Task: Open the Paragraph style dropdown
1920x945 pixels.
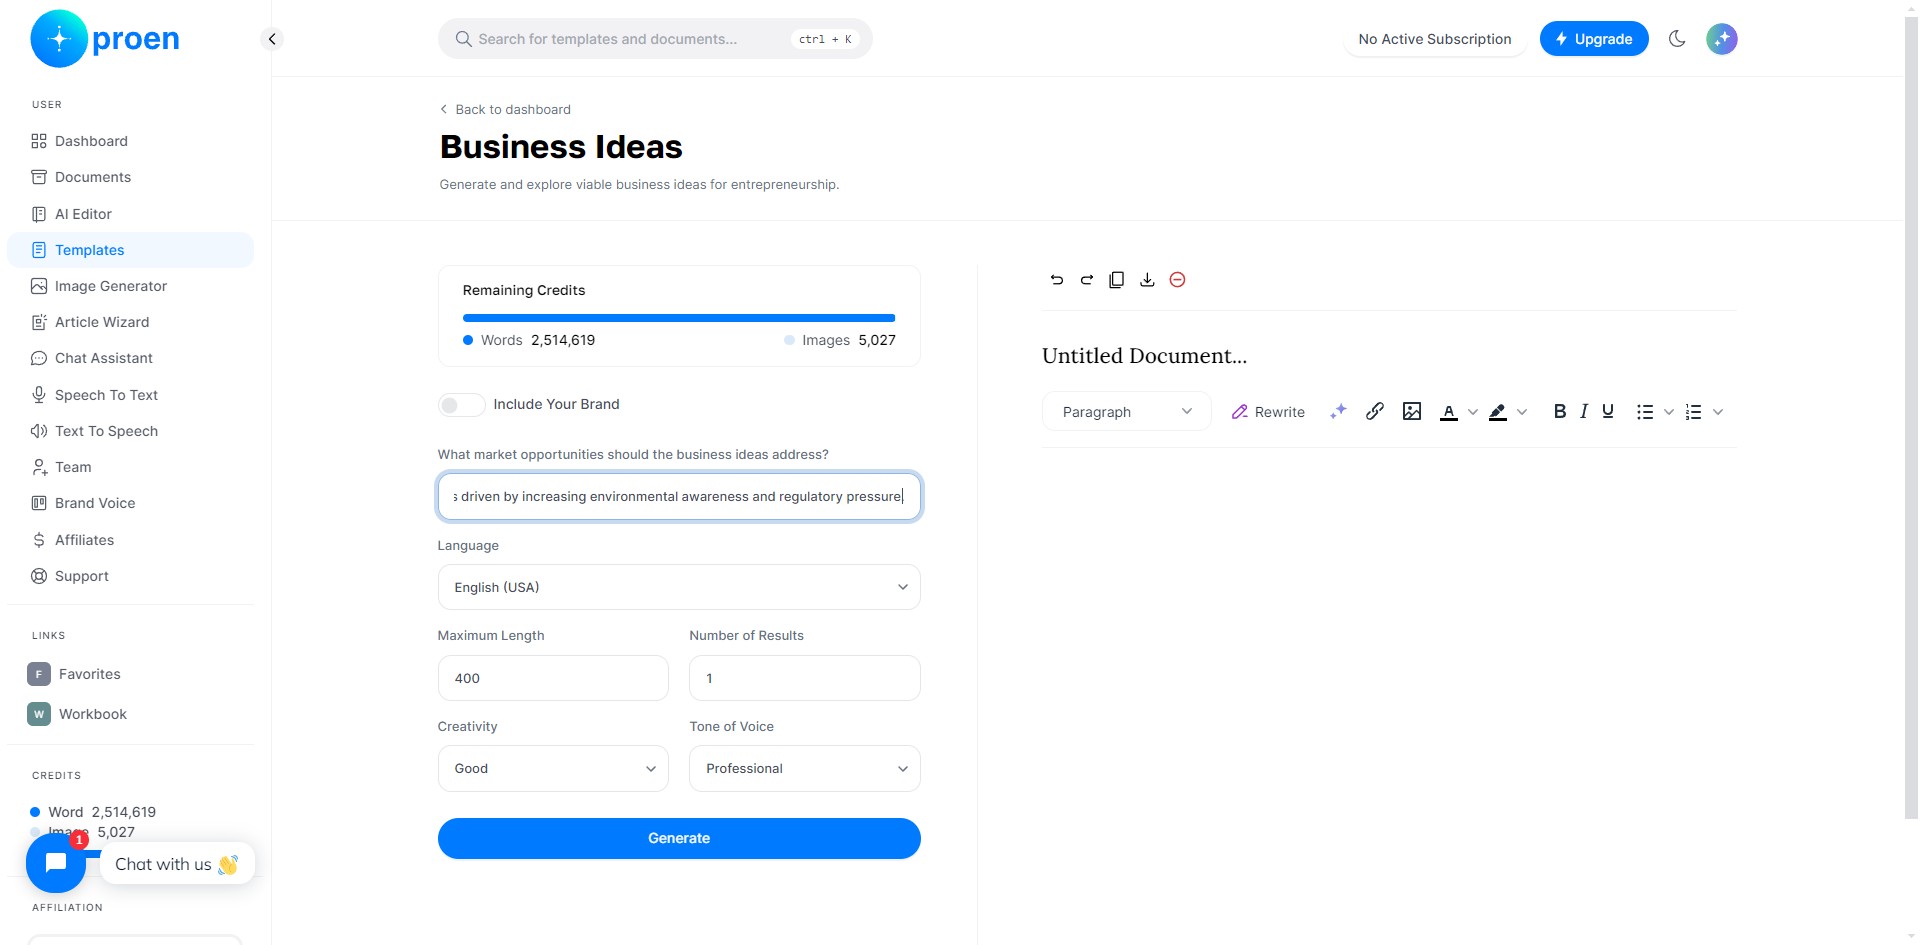Action: pos(1127,411)
